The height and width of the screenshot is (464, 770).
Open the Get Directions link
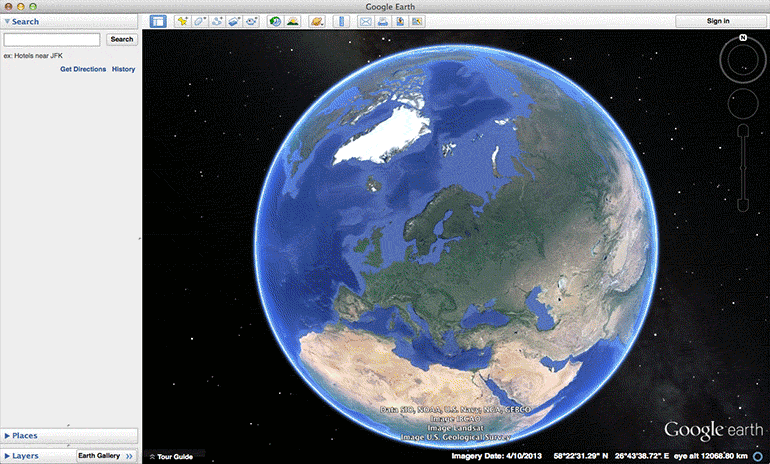tap(83, 69)
